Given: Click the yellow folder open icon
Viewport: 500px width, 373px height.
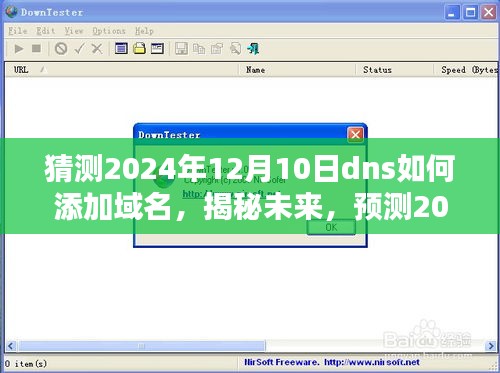Looking at the screenshot, I should (x=139, y=49).
